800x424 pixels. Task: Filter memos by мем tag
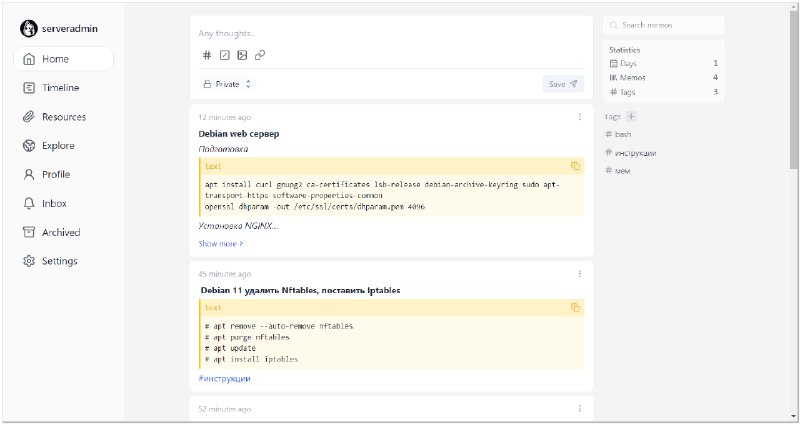coord(618,171)
